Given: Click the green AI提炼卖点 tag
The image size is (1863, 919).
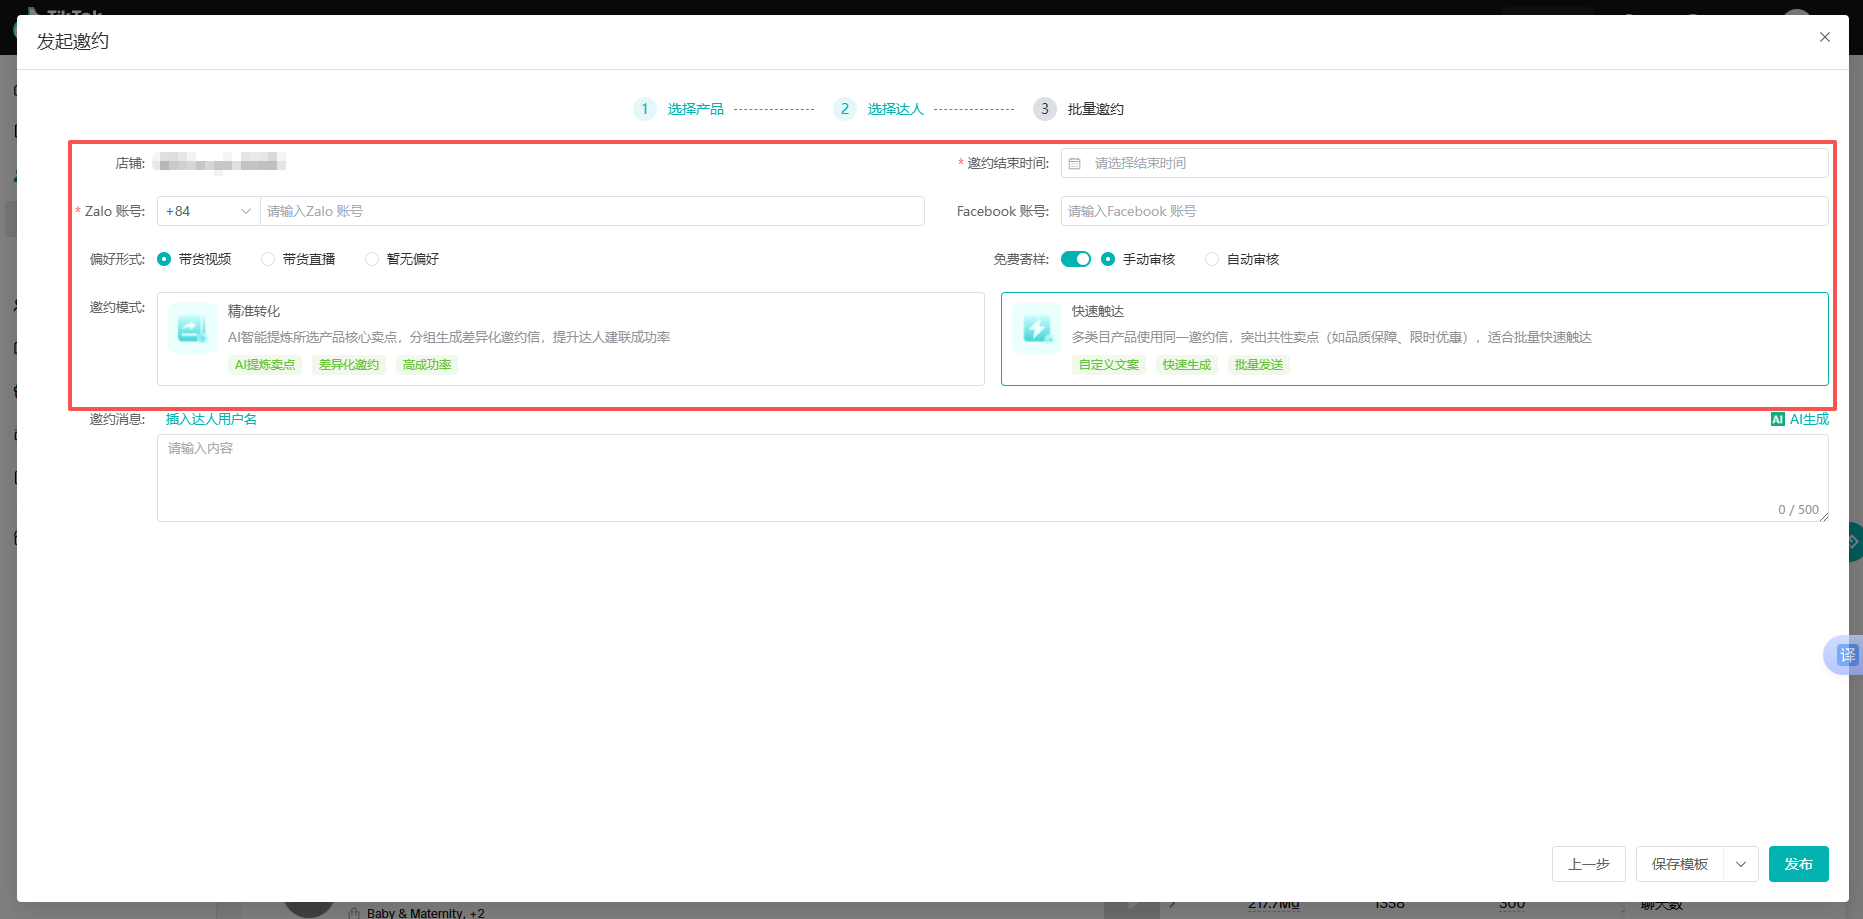Looking at the screenshot, I should pos(264,364).
